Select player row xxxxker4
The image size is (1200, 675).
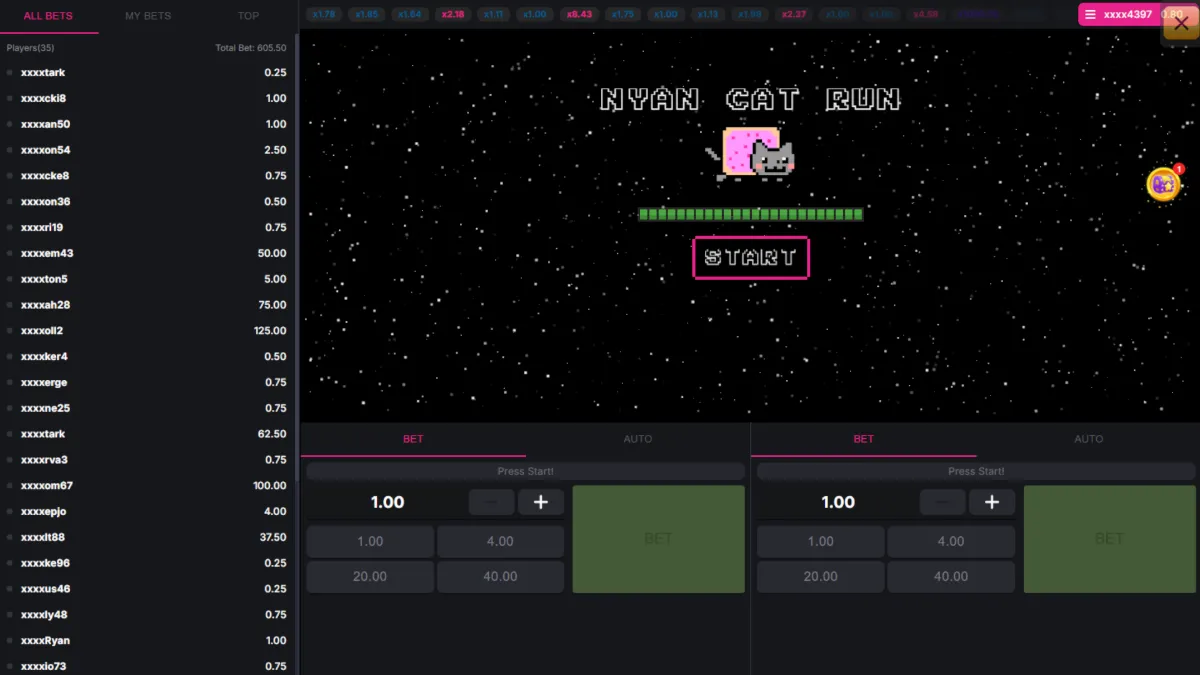[147, 357]
